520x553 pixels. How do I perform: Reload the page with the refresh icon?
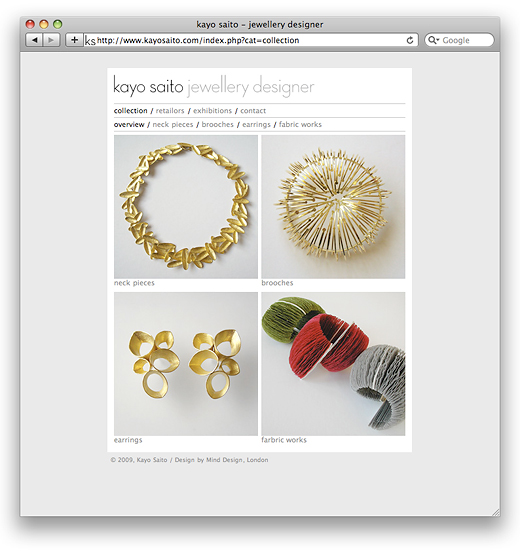point(410,40)
